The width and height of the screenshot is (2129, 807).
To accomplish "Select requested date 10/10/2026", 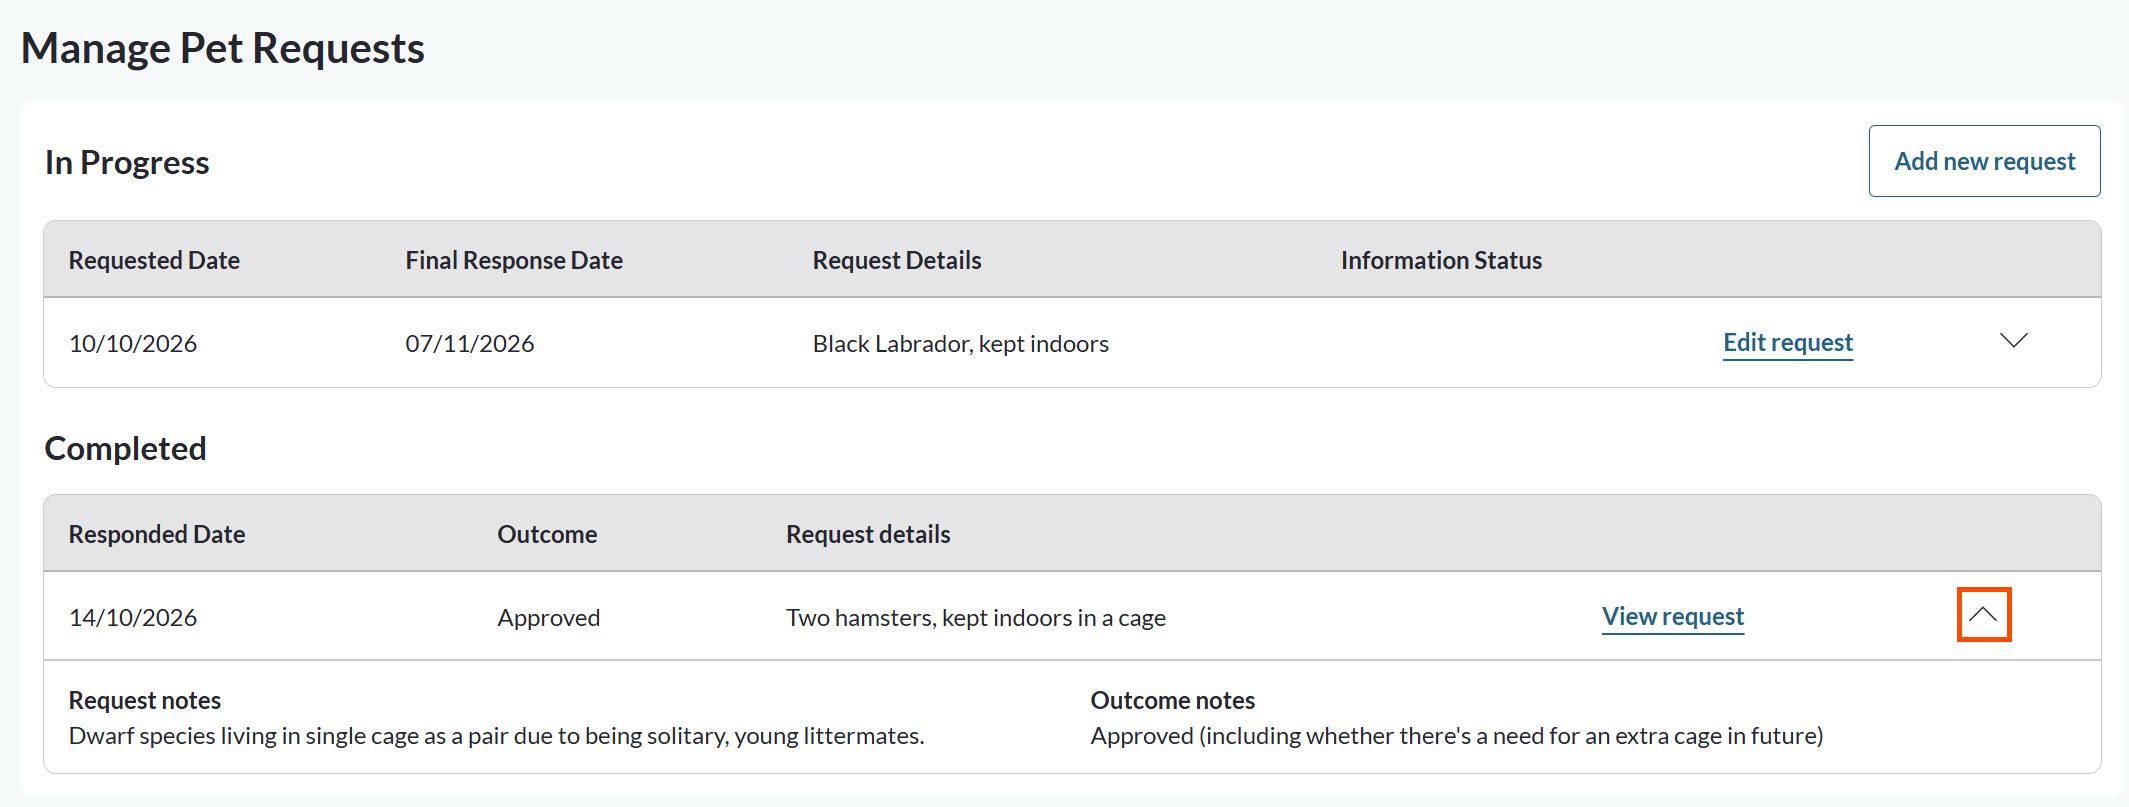I will pyautogui.click(x=133, y=344).
